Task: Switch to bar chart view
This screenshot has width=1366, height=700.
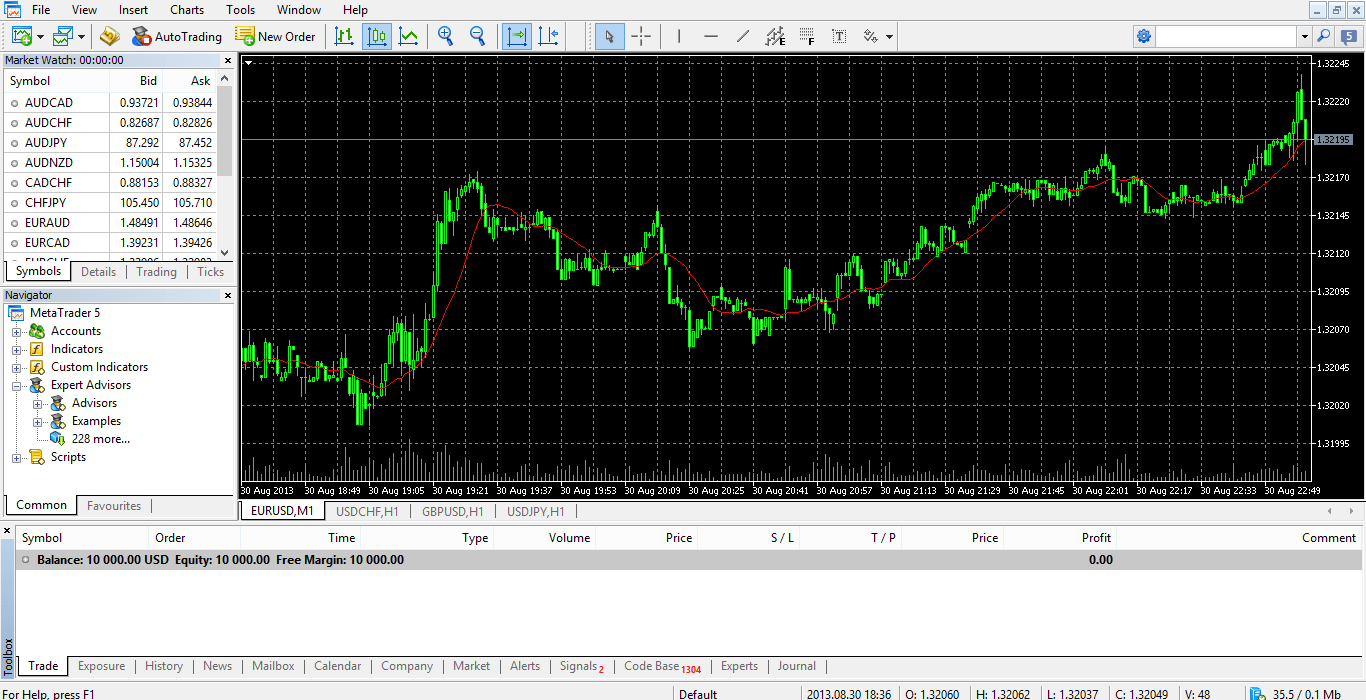Action: (344, 36)
